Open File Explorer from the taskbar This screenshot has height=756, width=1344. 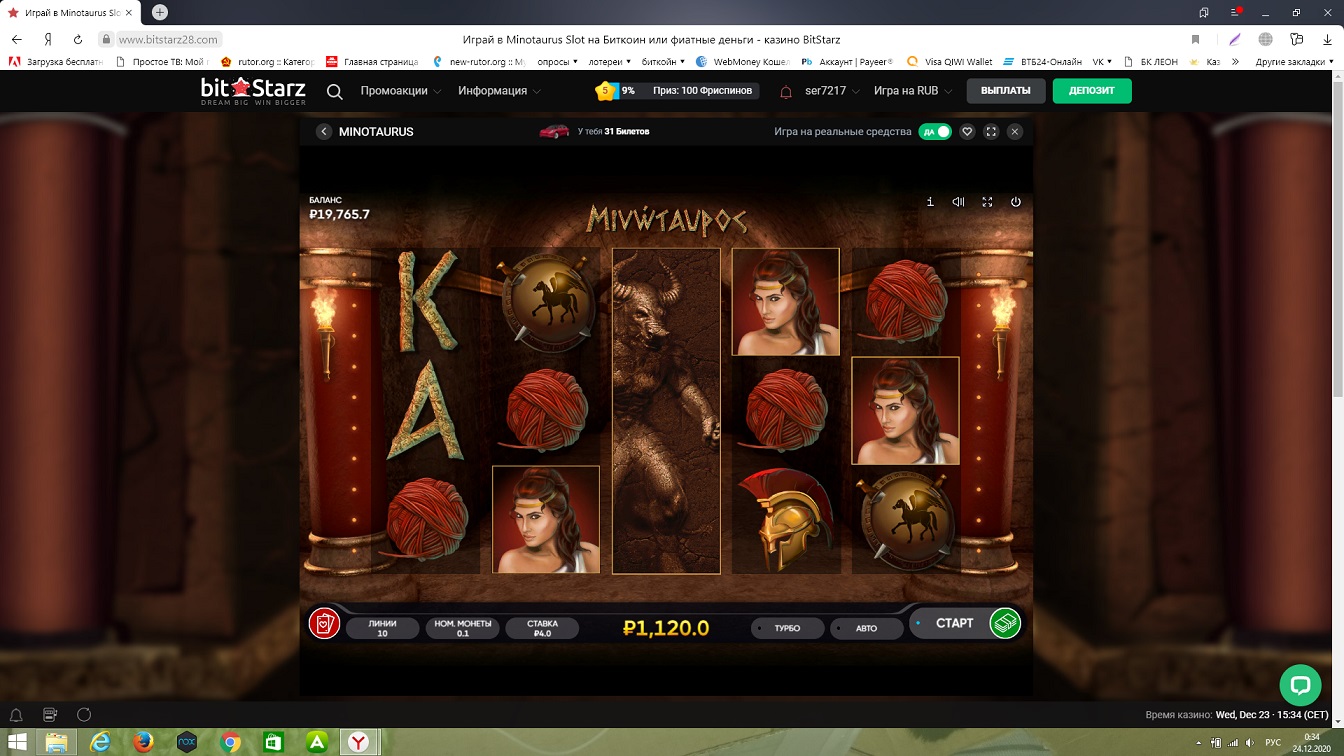pos(57,742)
